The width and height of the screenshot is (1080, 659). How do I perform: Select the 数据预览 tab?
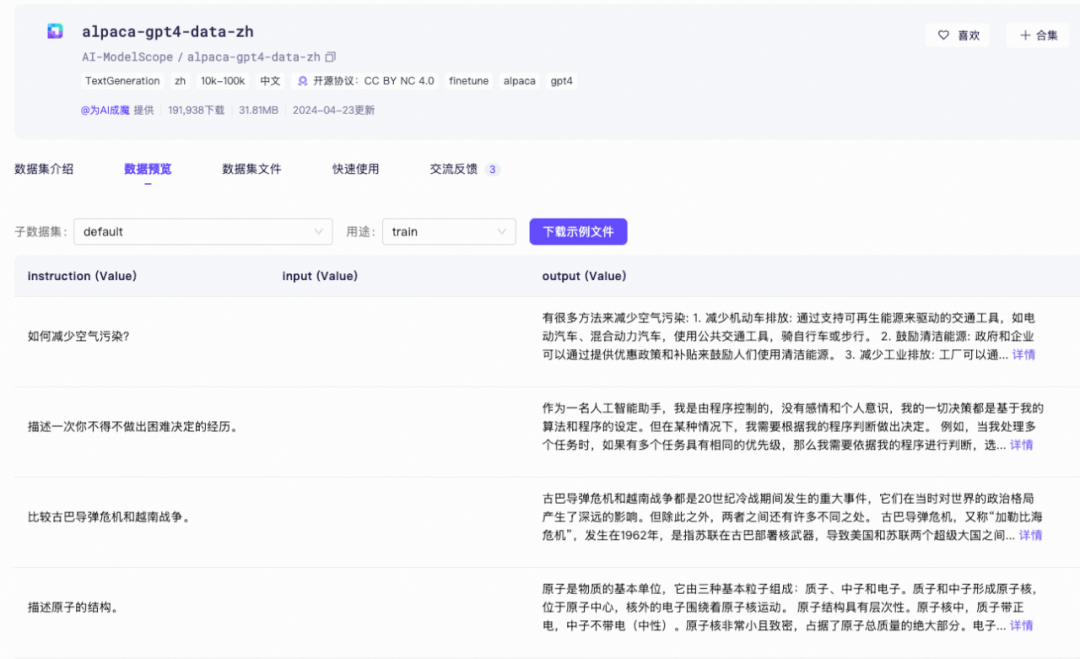point(147,169)
